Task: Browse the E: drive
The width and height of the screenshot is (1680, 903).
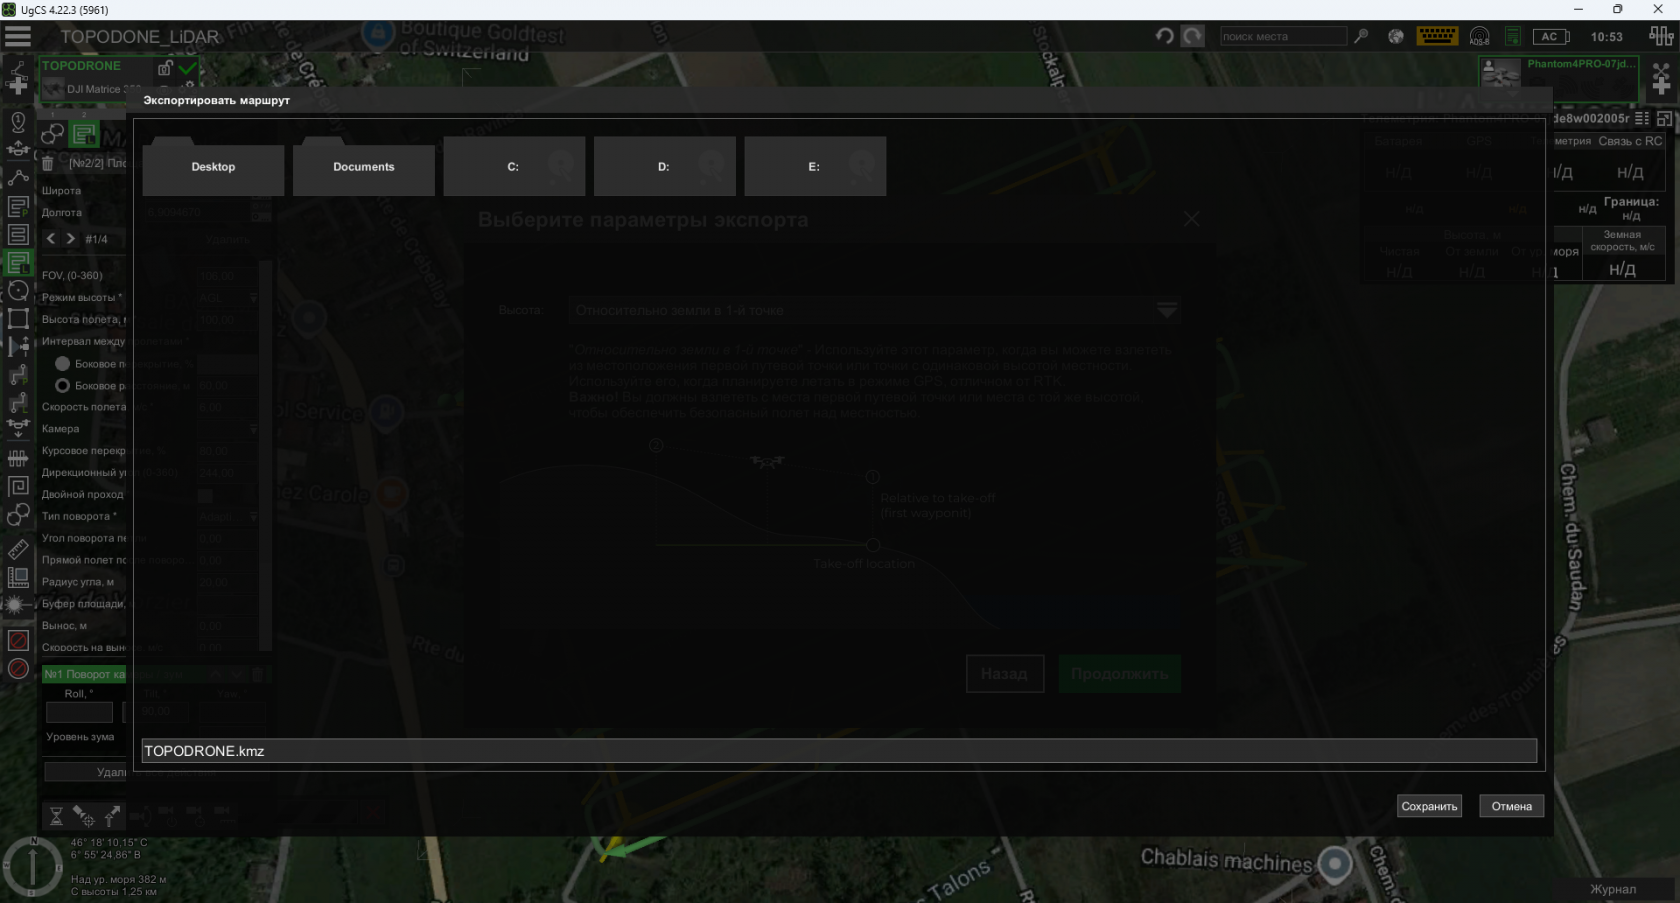Action: (x=815, y=166)
